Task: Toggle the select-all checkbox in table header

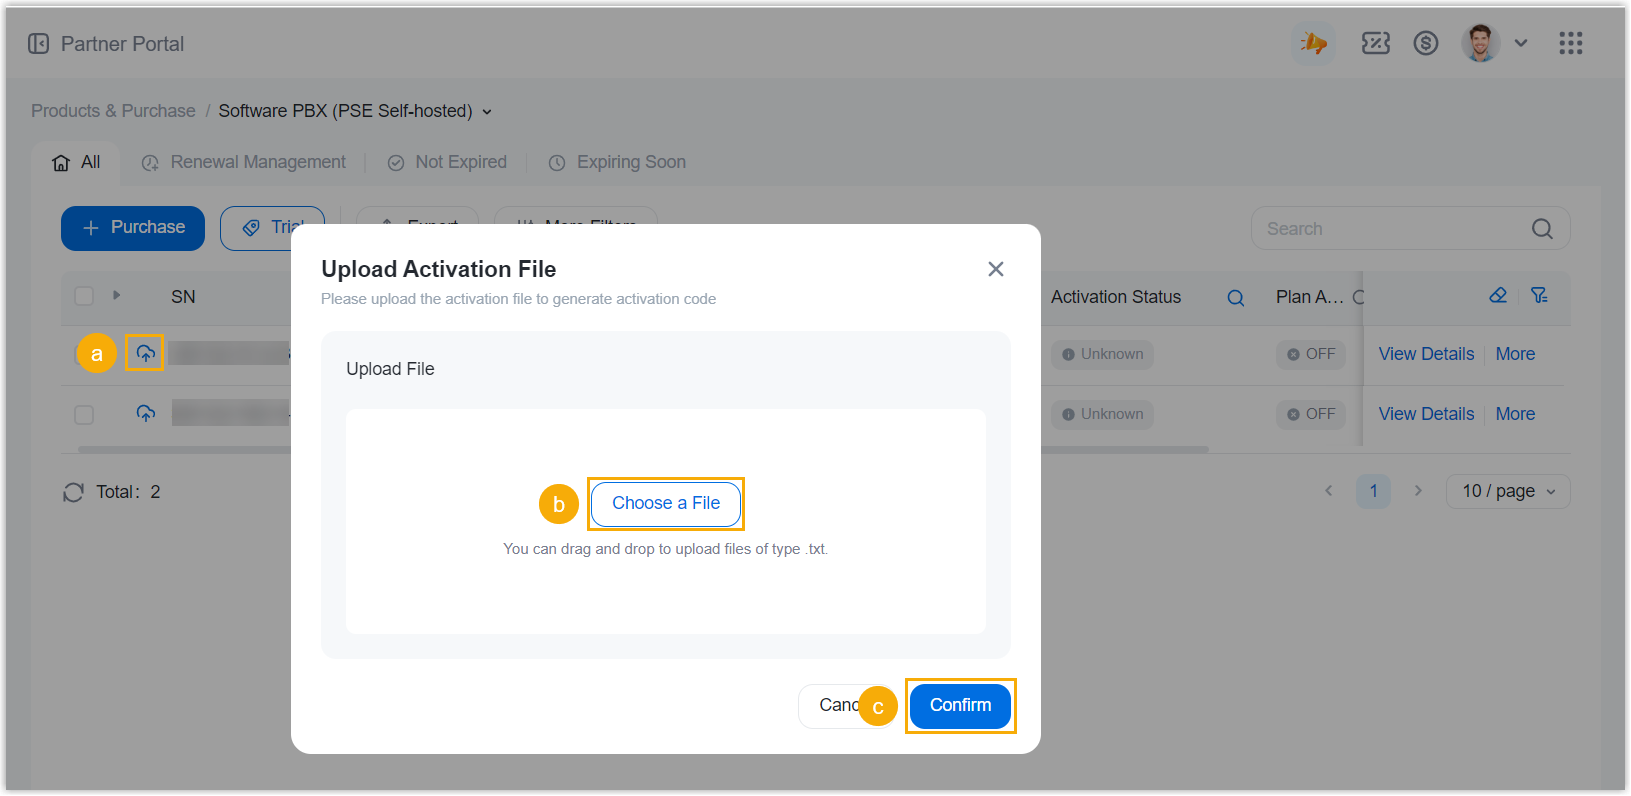Action: click(x=84, y=296)
